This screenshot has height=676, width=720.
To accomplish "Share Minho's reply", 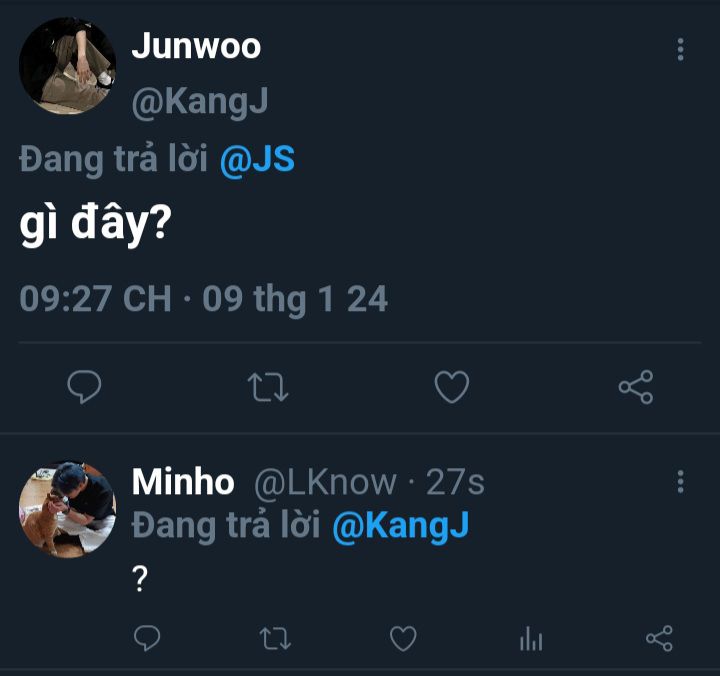I will coord(659,638).
